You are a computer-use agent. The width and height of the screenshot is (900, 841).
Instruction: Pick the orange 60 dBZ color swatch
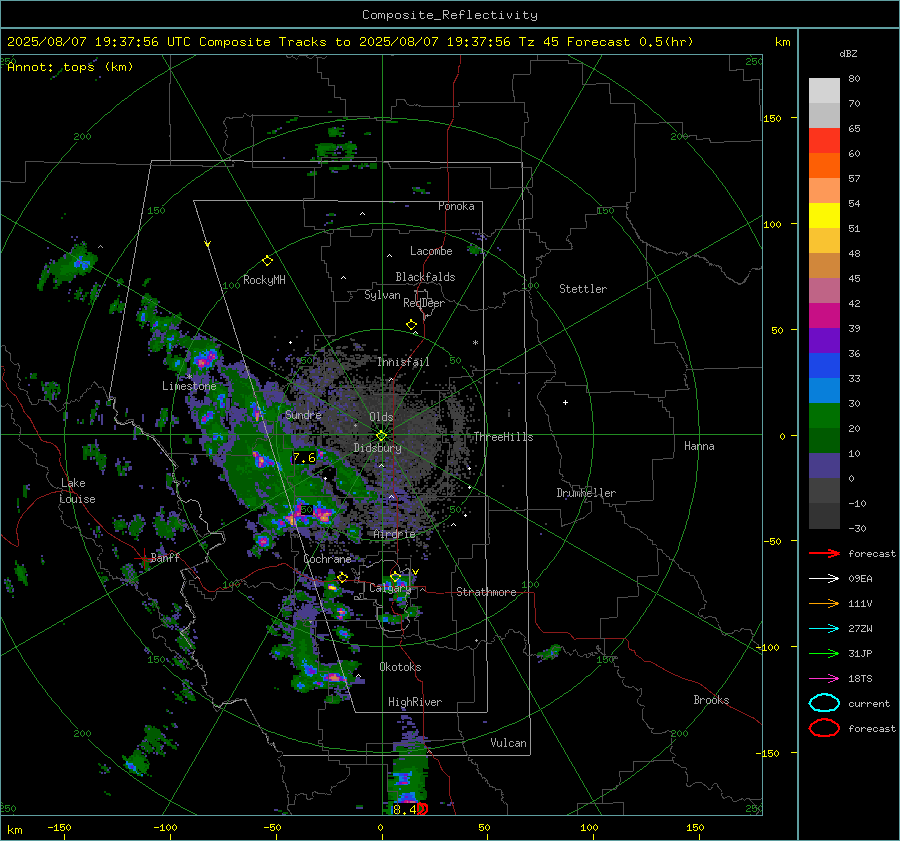pyautogui.click(x=824, y=165)
